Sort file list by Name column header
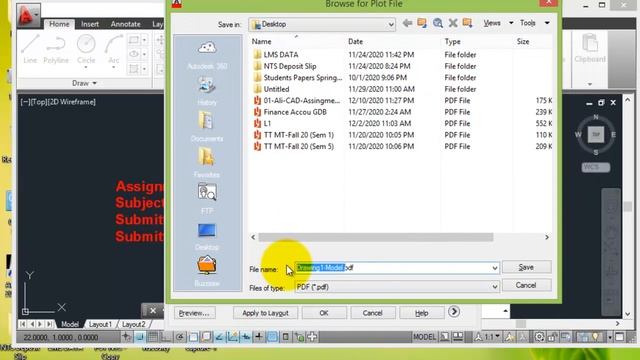Image resolution: width=640 pixels, height=360 pixels. click(262, 42)
